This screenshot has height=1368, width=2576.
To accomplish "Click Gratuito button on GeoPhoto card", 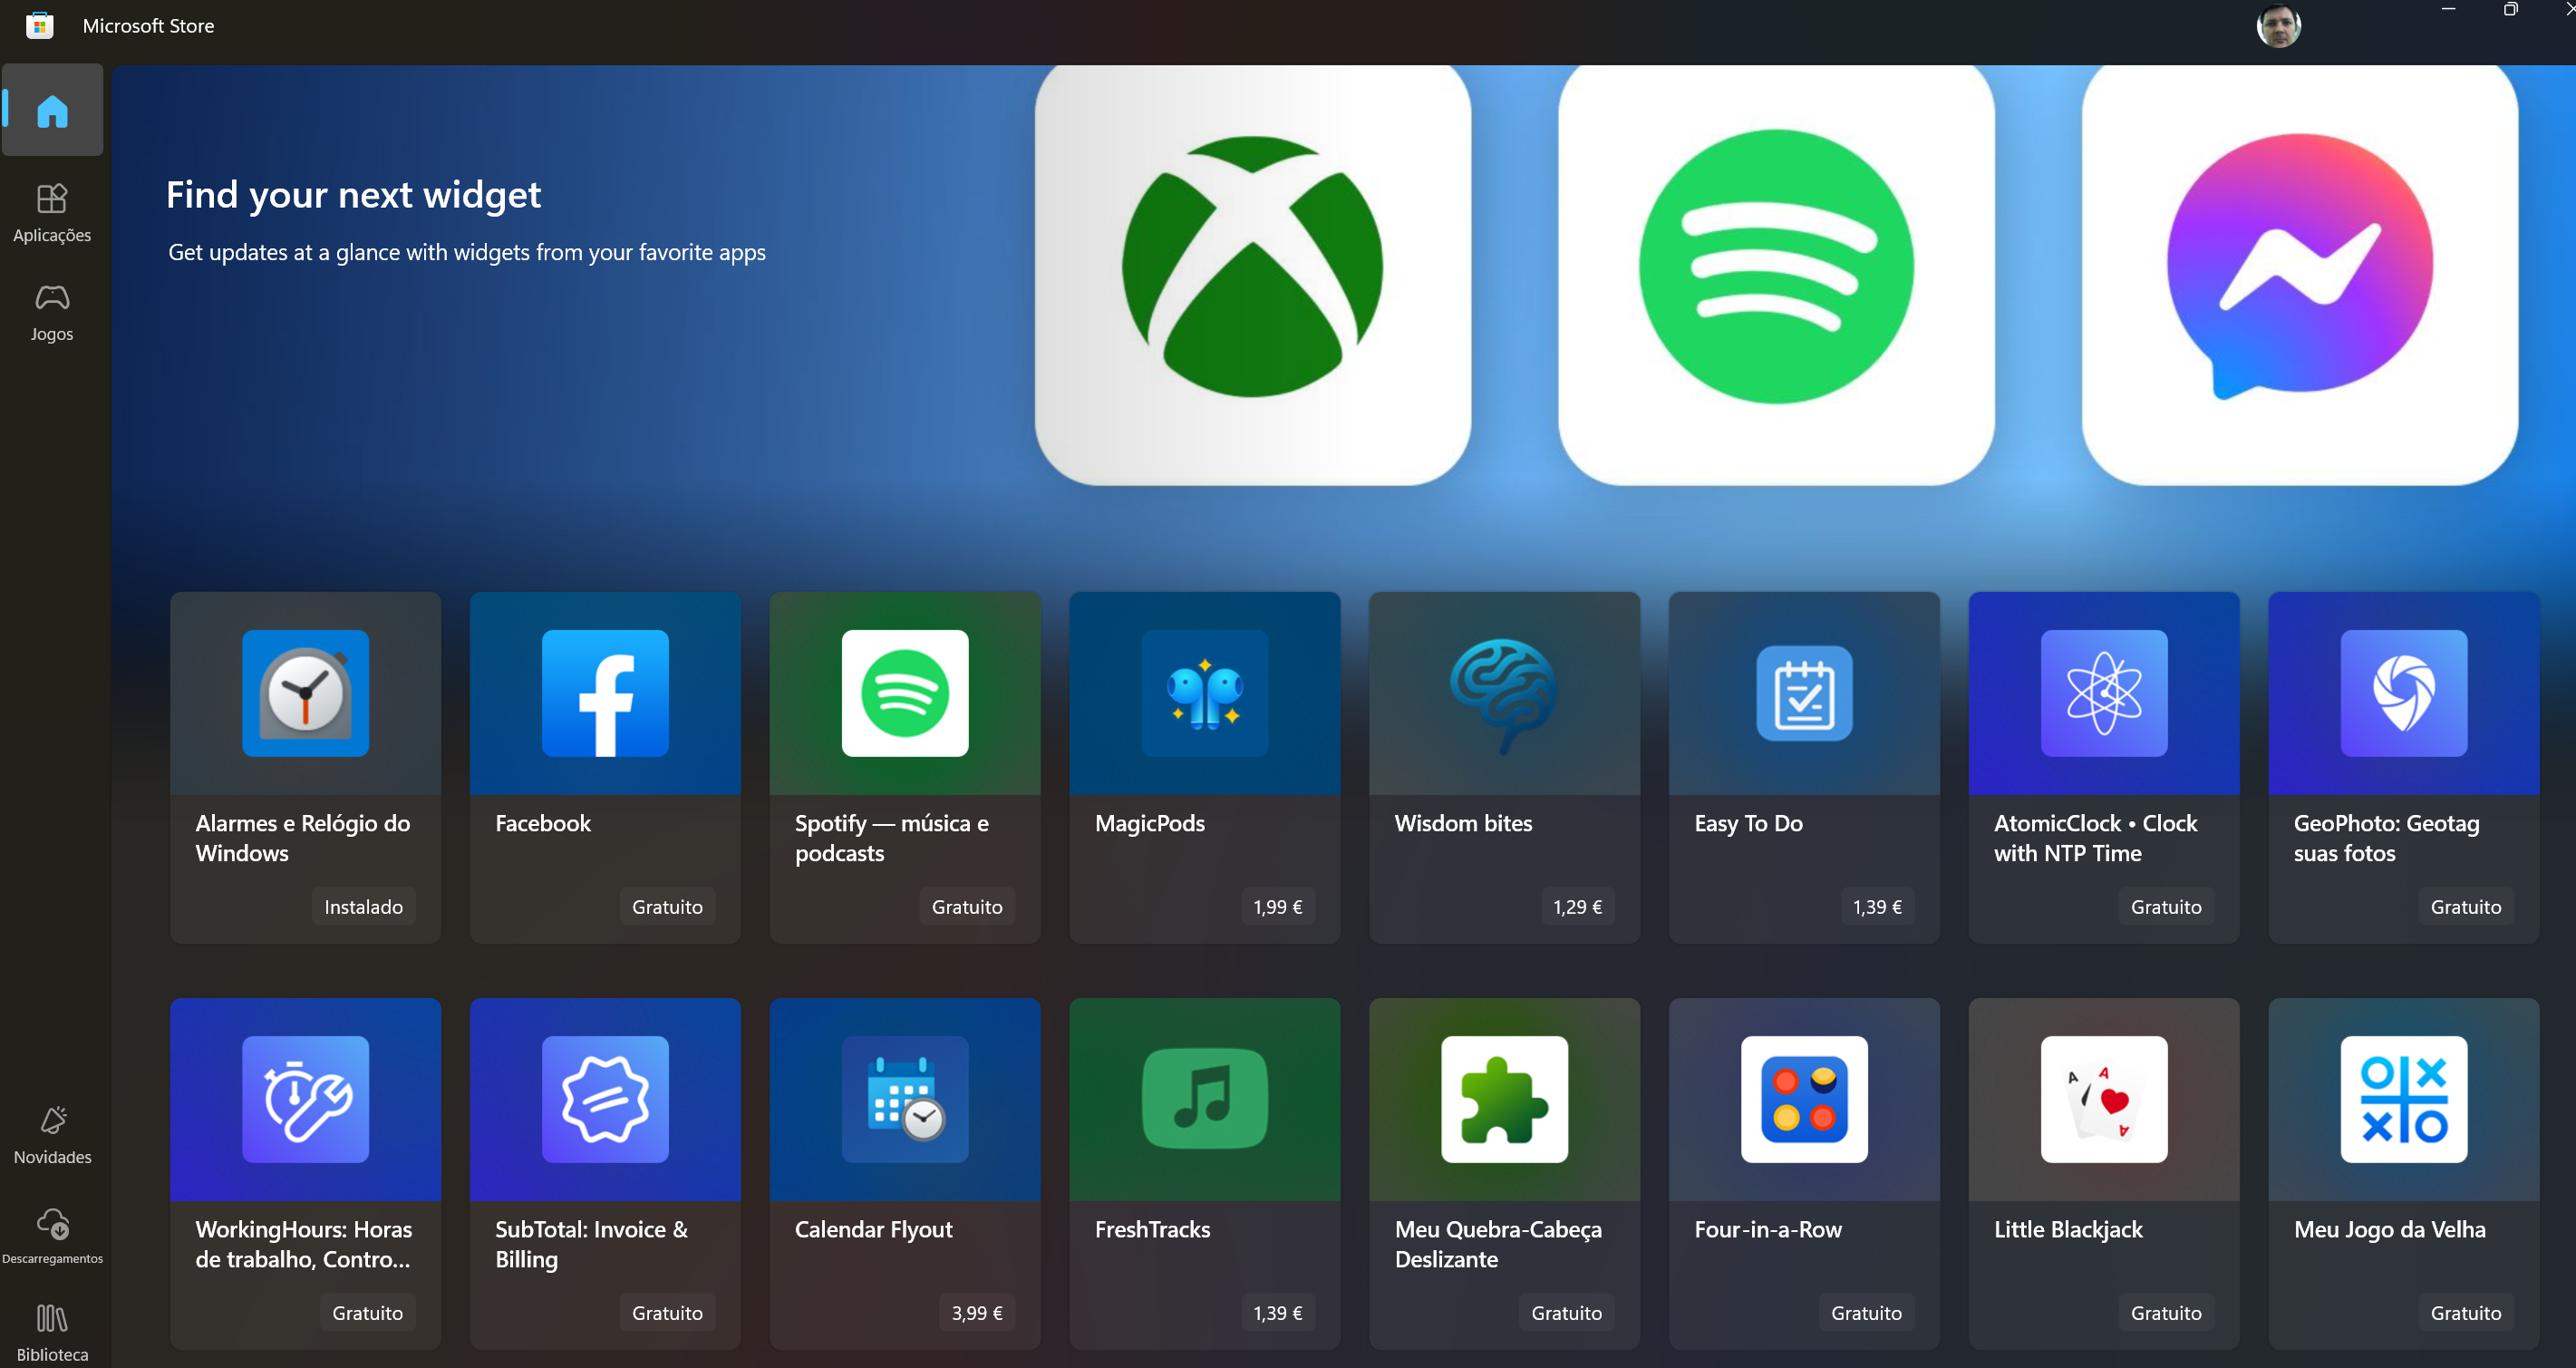I will pos(2466,906).
